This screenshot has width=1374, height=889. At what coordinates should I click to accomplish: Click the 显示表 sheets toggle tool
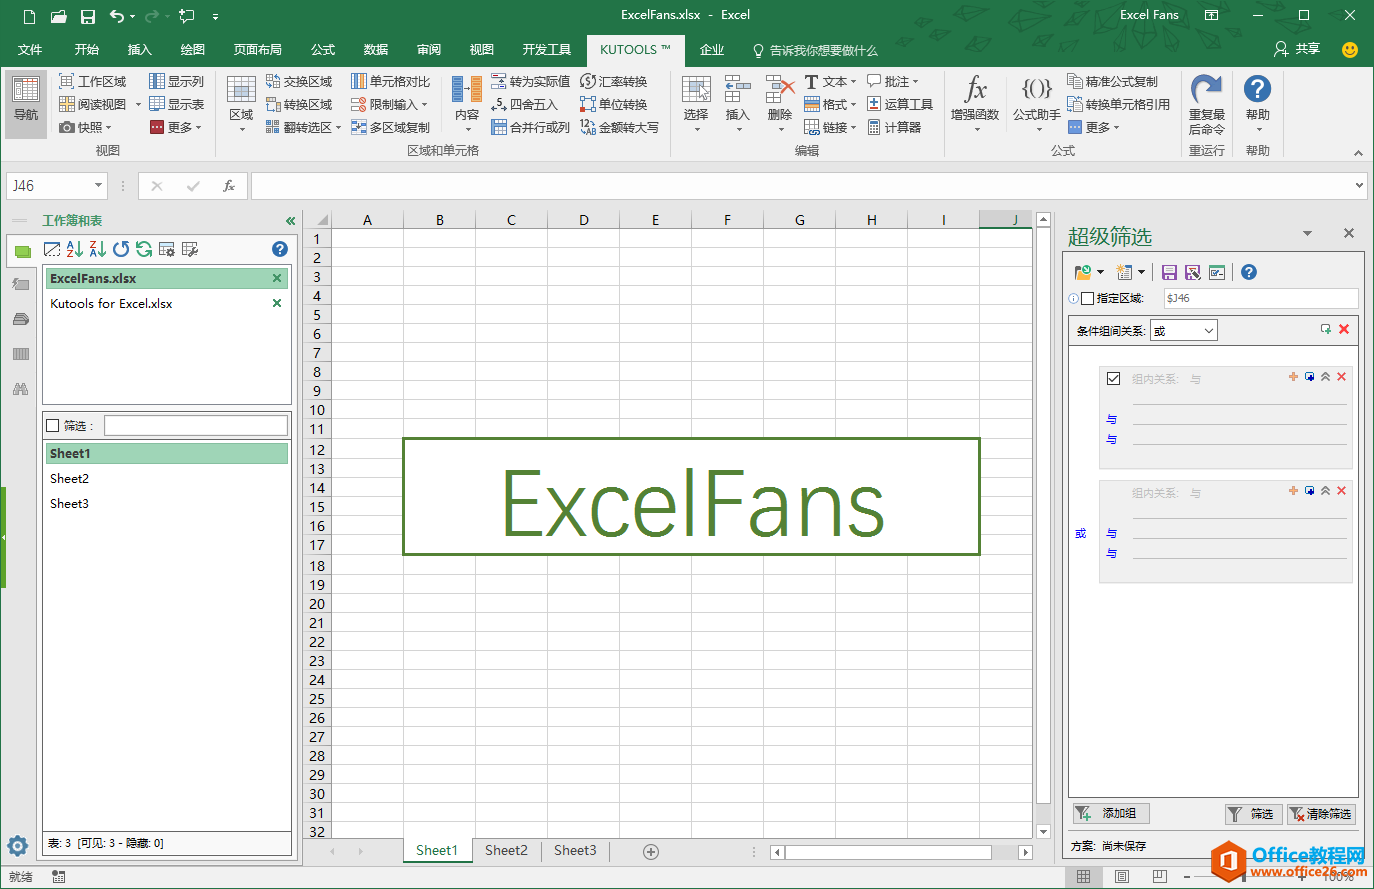pos(176,105)
